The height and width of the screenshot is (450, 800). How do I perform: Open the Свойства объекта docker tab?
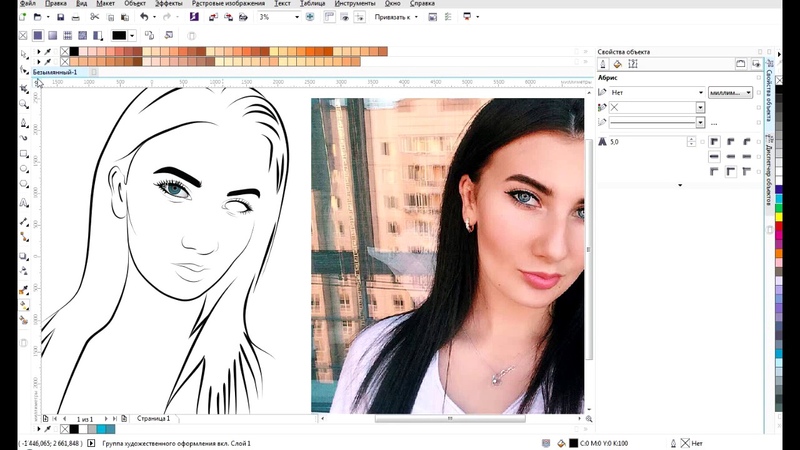(x=769, y=94)
